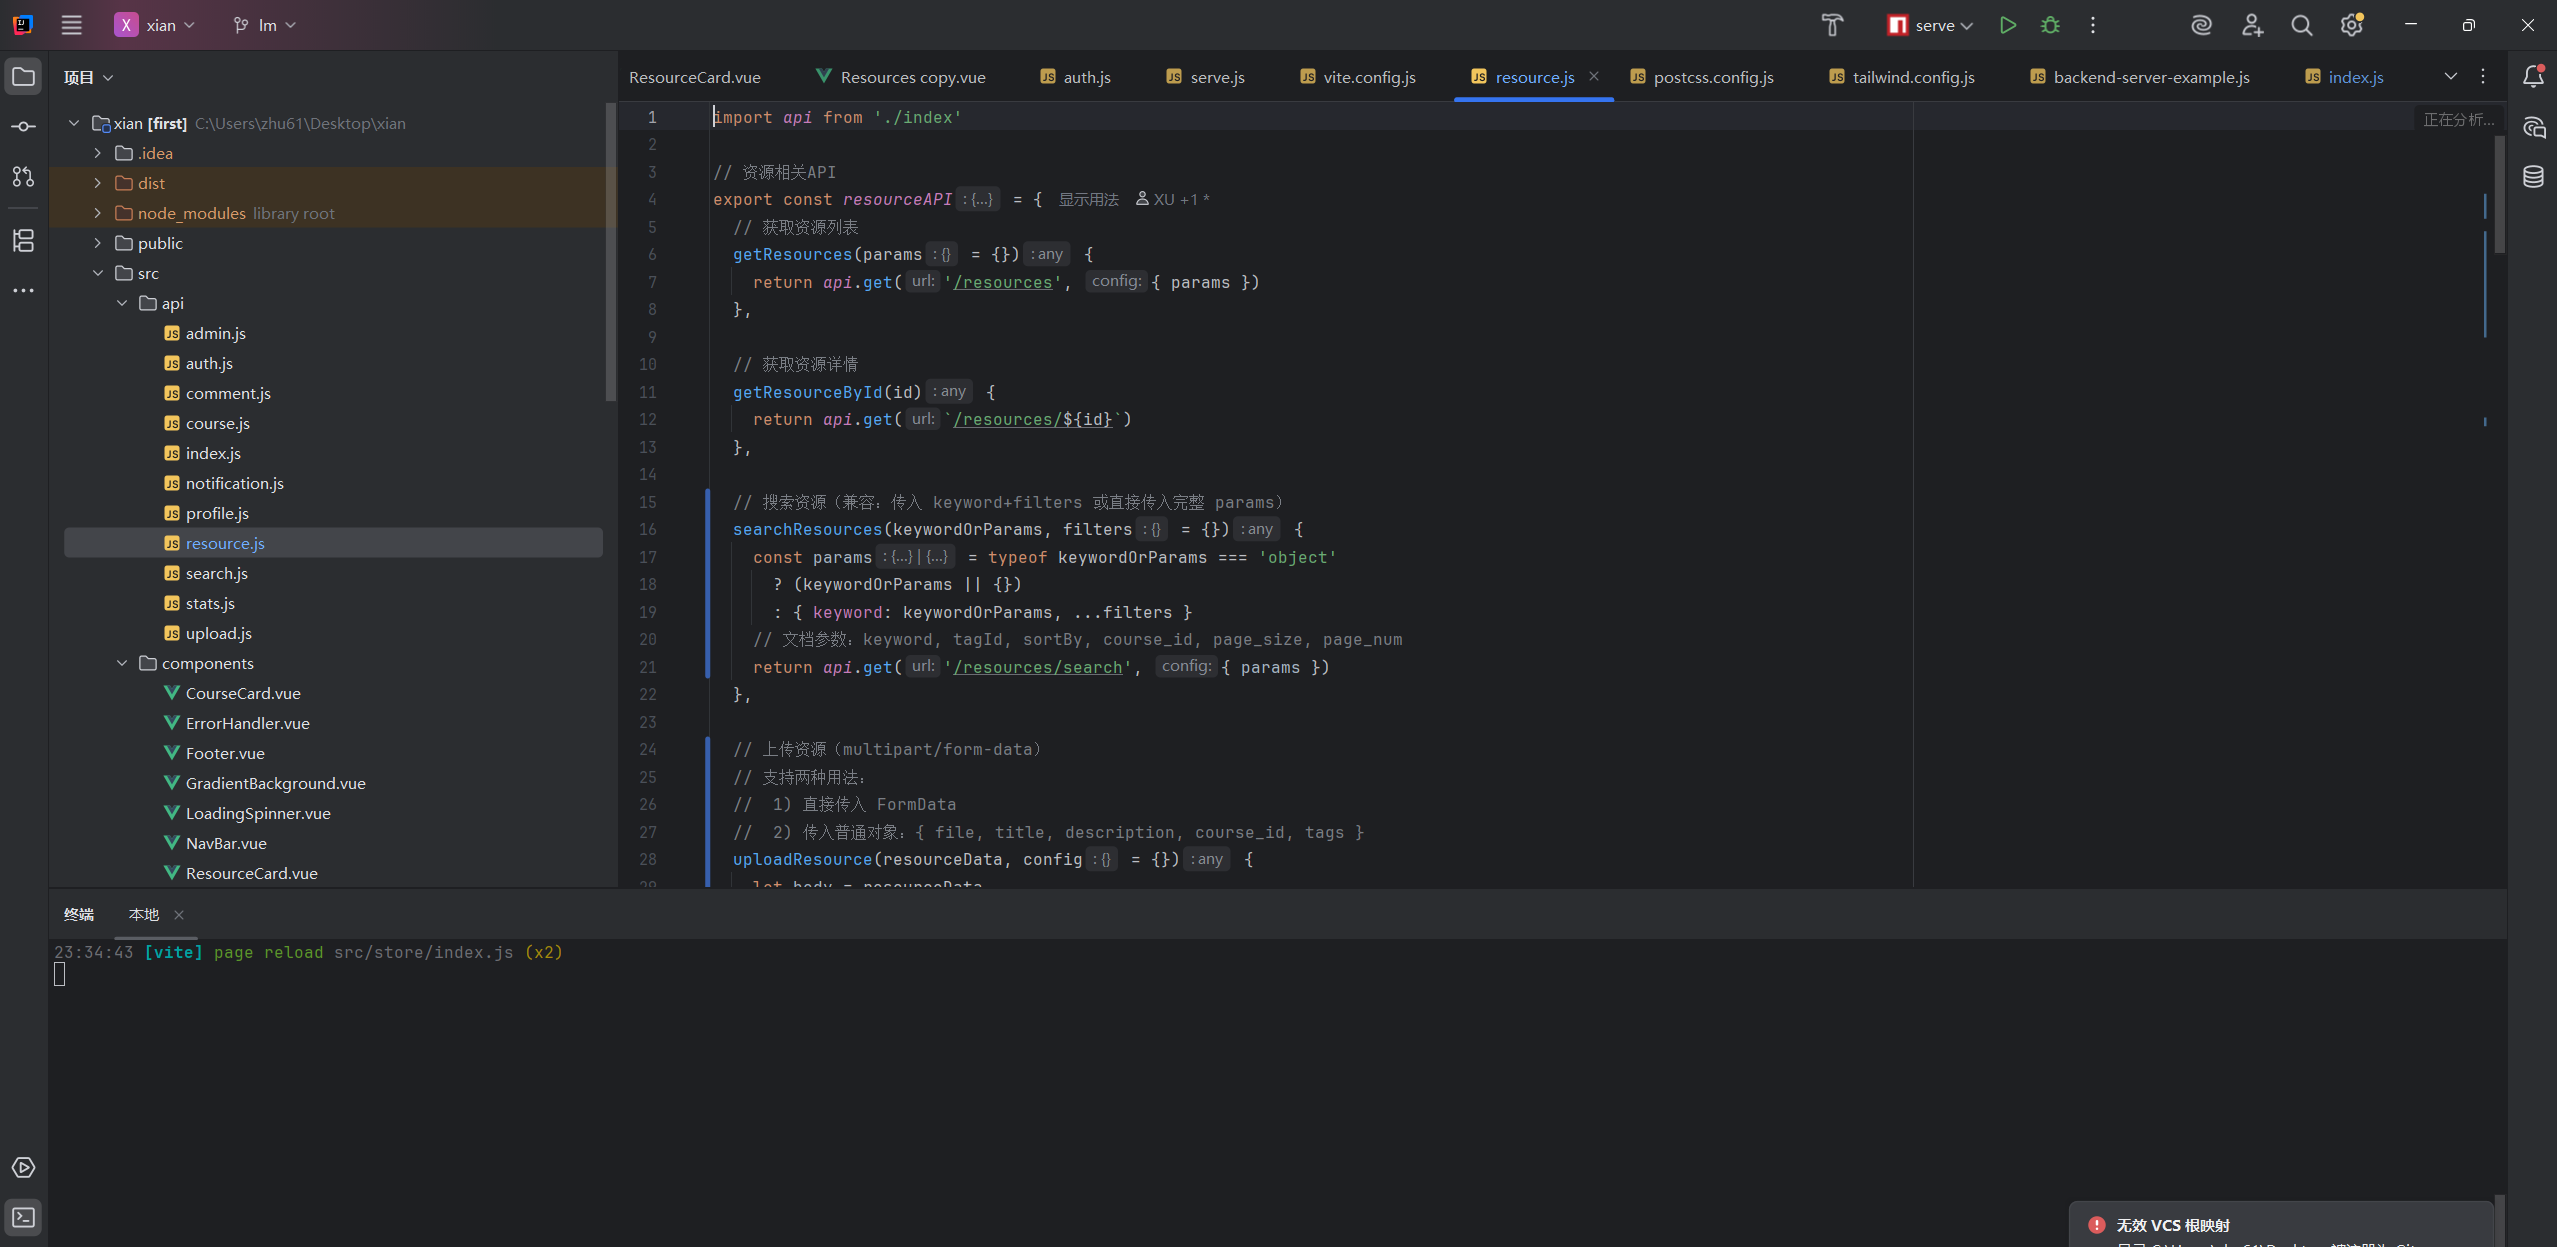2557x1247 pixels.
Task: Click the Debug bug icon
Action: [x=2050, y=25]
